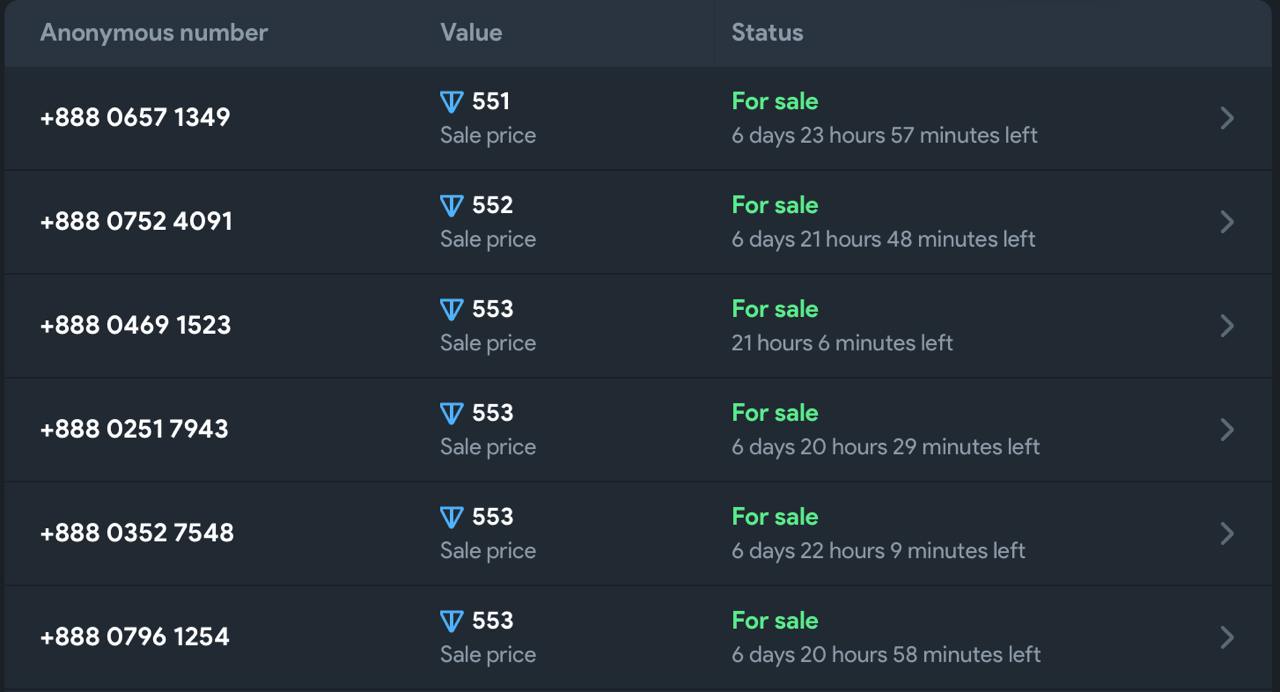Screen dimensions: 1280x692
Task: Click TON icon in +888 0352 7548 row
Action: 452,518
